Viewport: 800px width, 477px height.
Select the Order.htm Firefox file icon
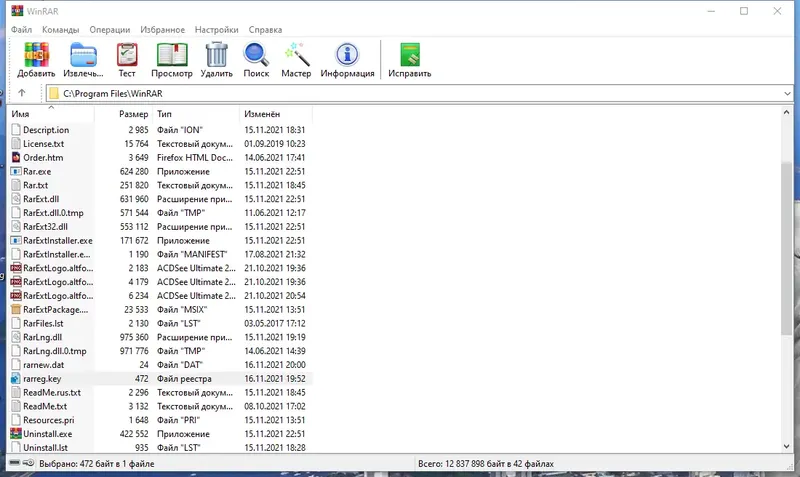tap(16, 157)
